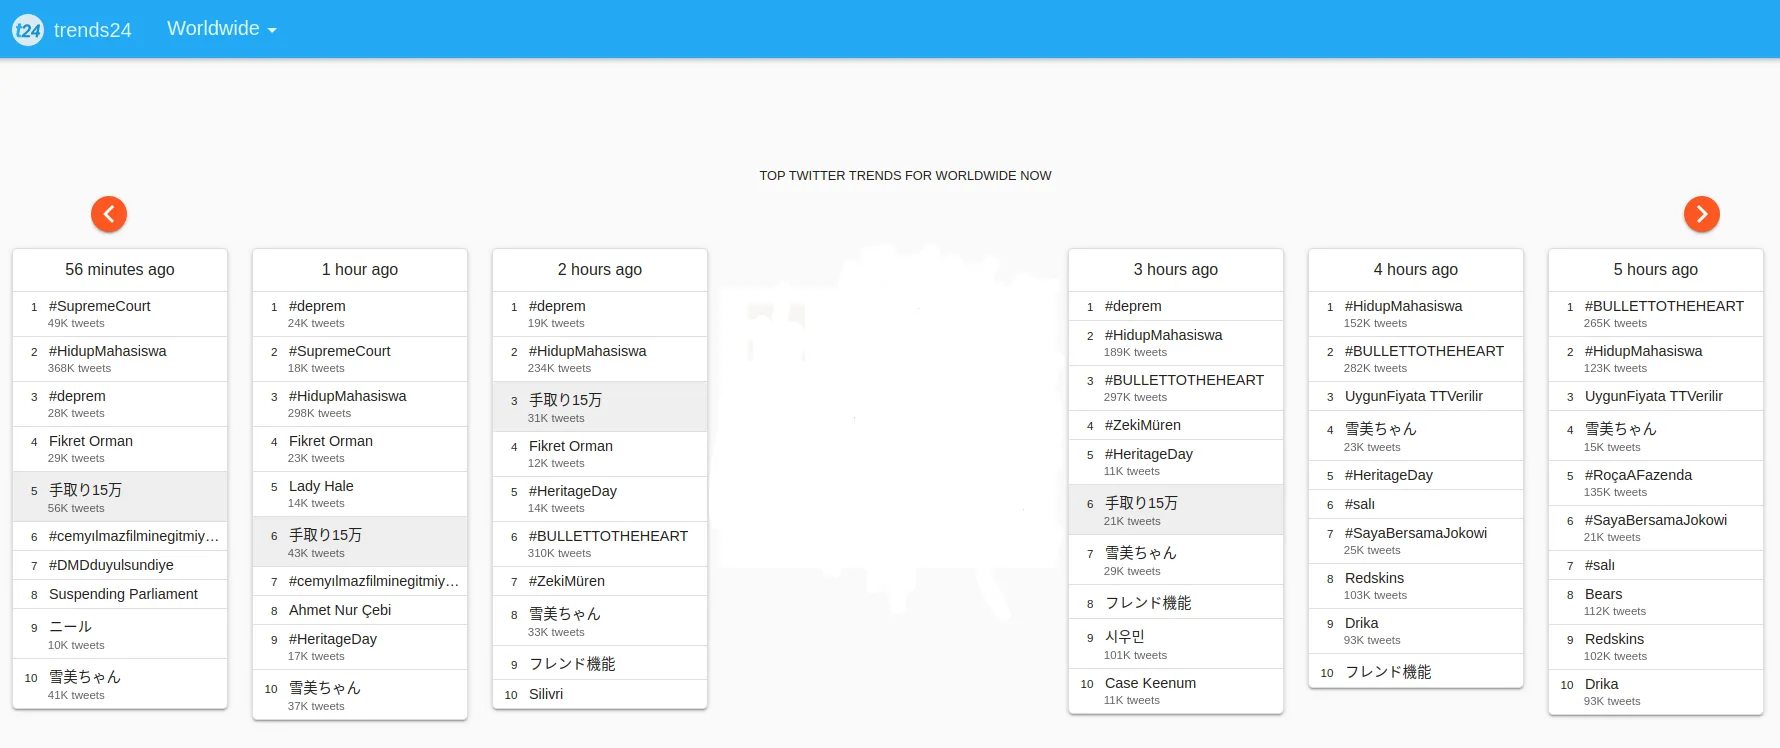This screenshot has height=748, width=1780.
Task: Open #HidupMahasiswa with 189K tweets
Action: (1164, 335)
